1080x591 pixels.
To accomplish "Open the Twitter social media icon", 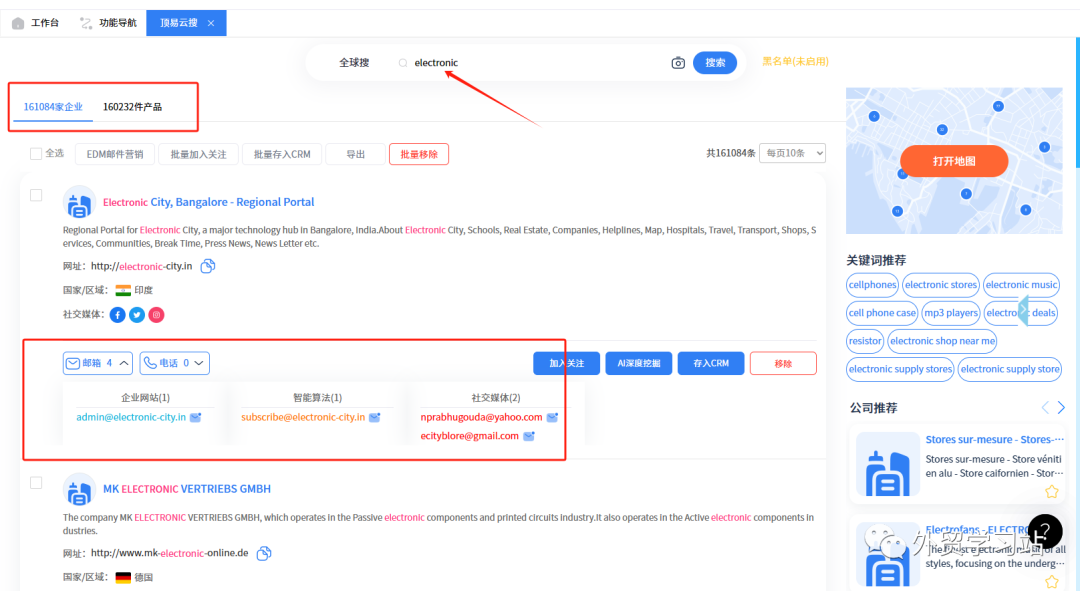I will click(137, 315).
